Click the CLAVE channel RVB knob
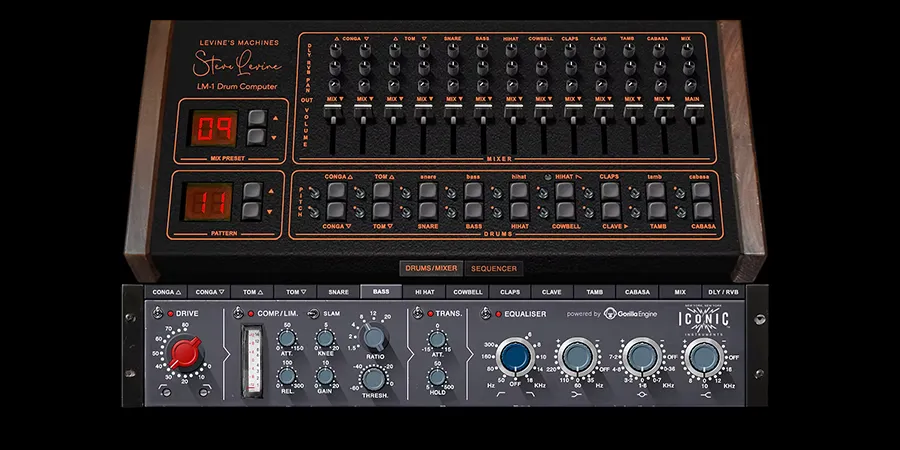This screenshot has height=450, width=900. pos(600,68)
